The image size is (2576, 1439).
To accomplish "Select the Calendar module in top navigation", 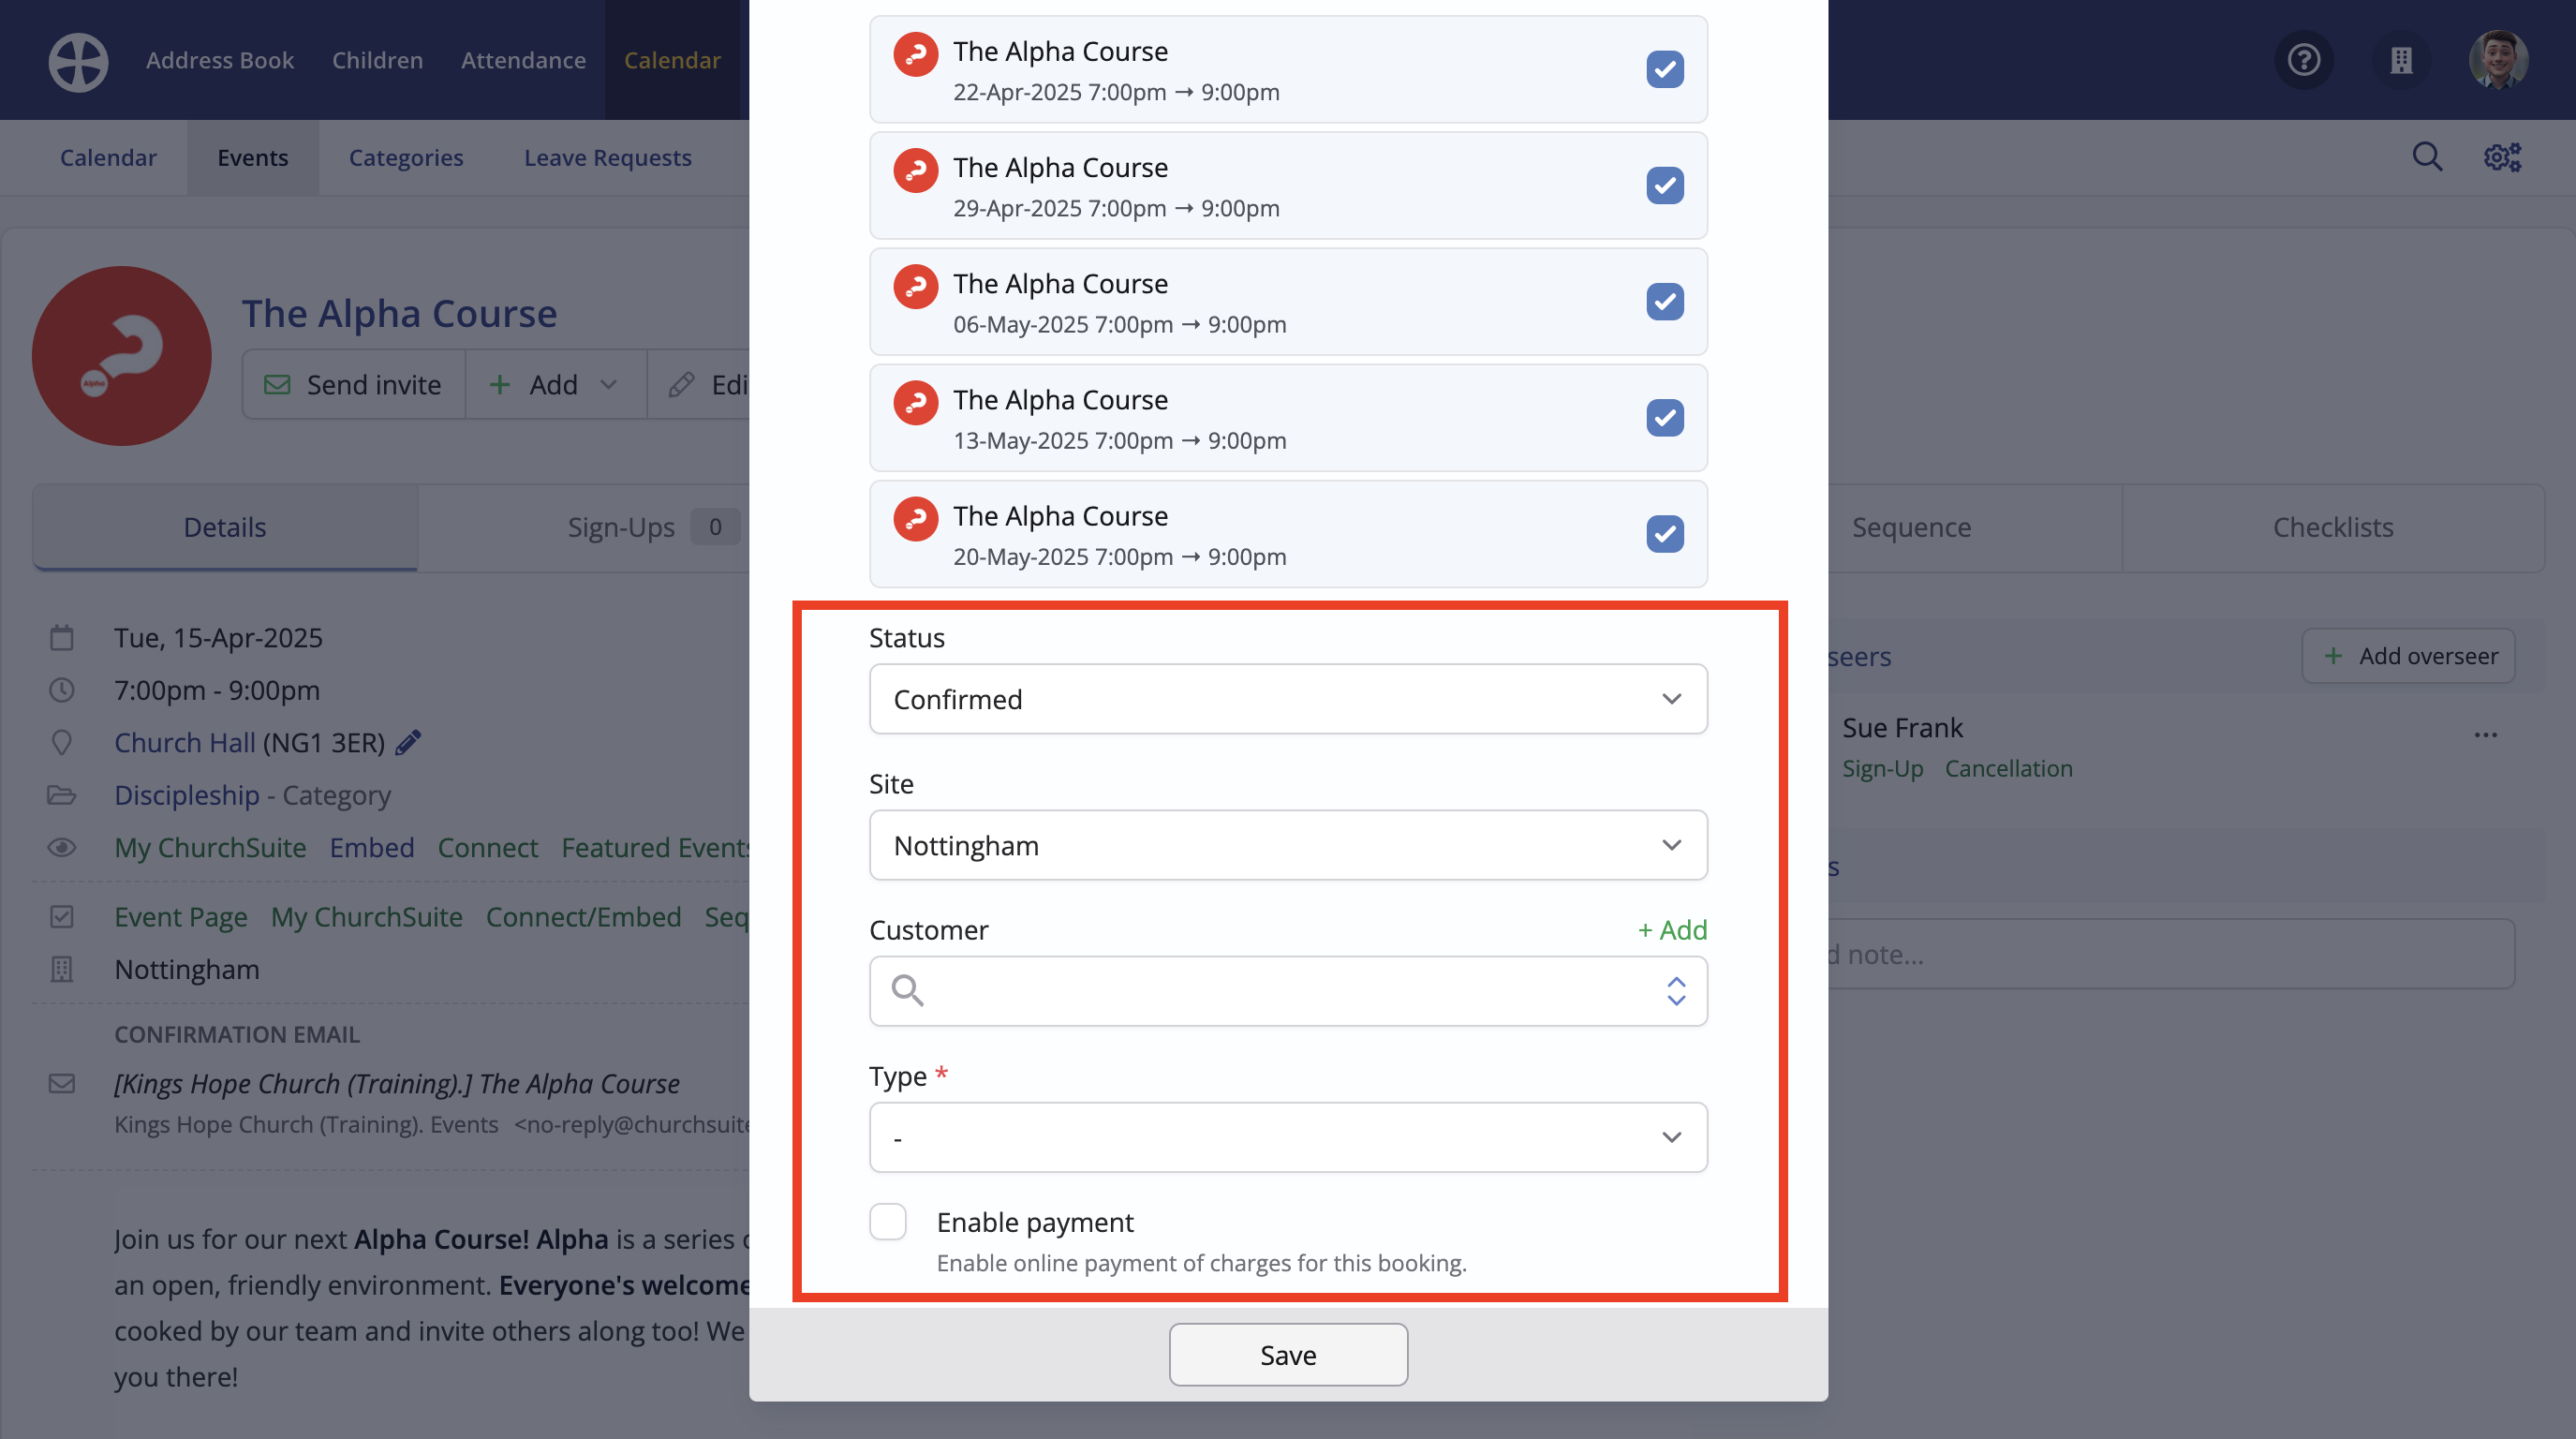I will pos(672,60).
